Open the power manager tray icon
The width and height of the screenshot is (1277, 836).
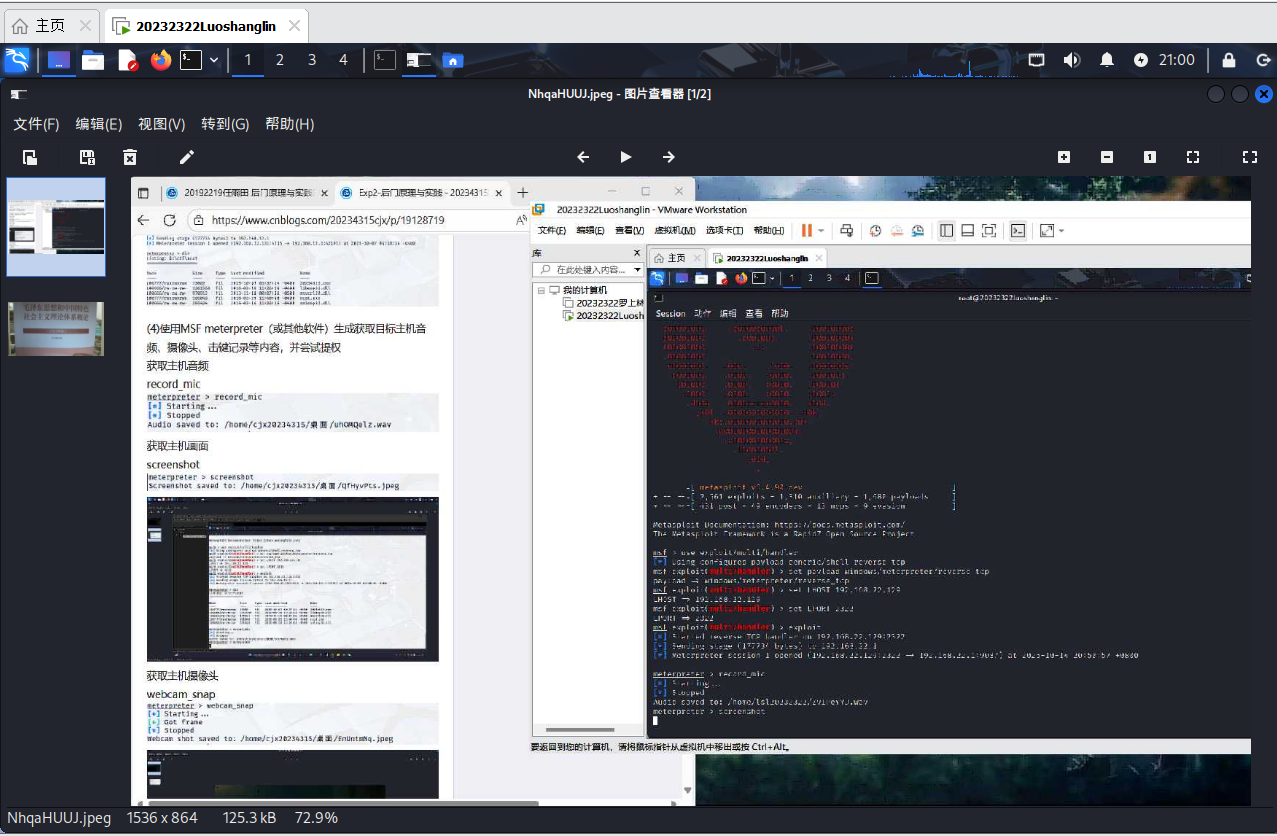click(1141, 60)
